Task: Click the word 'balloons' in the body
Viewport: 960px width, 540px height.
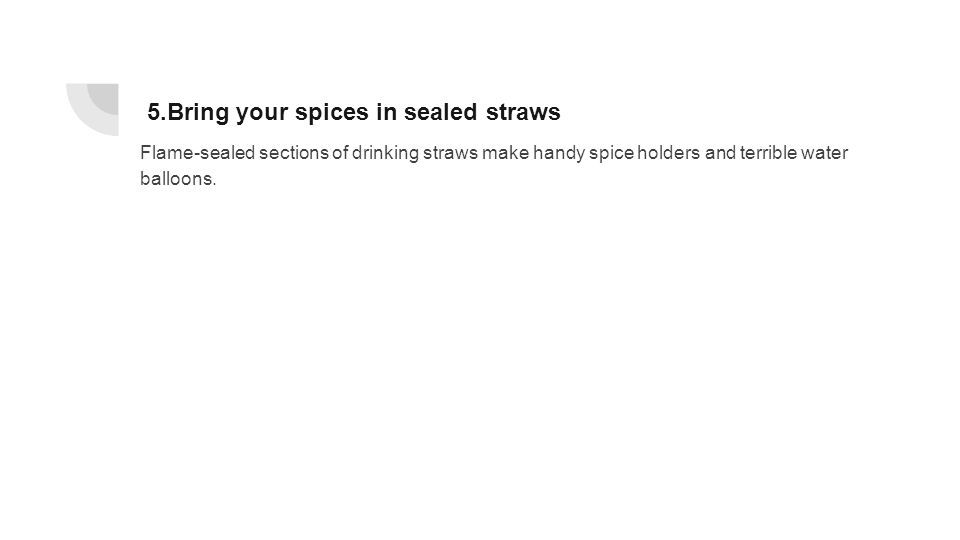Action: click(x=176, y=179)
